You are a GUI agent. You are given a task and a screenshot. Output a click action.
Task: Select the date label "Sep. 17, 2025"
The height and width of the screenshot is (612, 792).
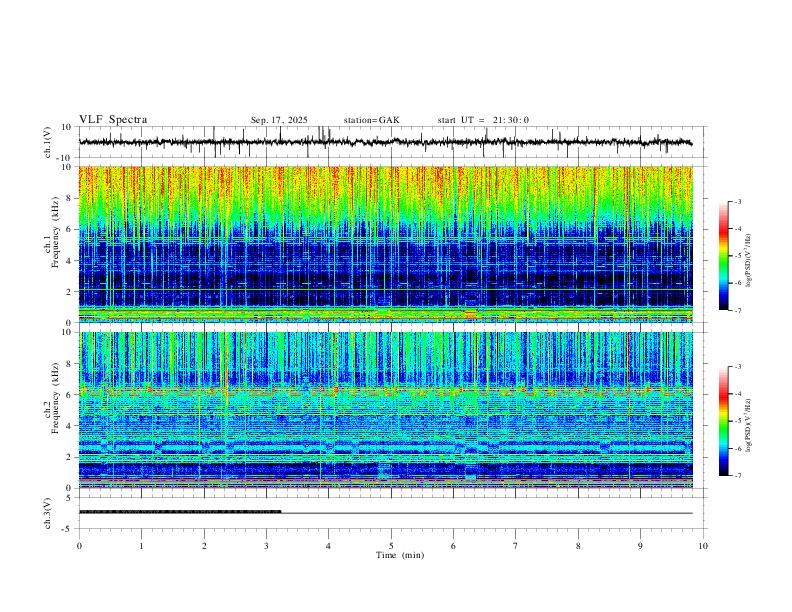pyautogui.click(x=279, y=120)
